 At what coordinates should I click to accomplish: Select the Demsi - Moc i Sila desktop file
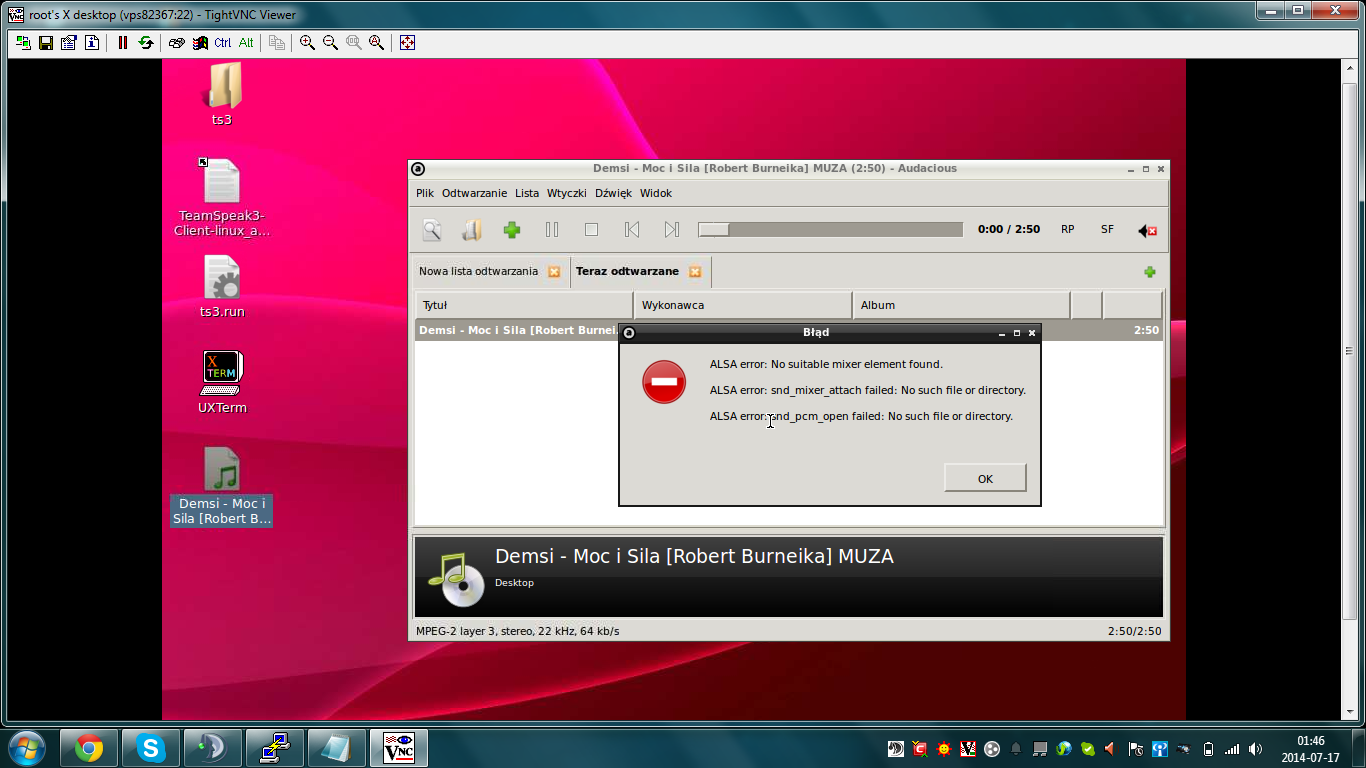click(222, 486)
